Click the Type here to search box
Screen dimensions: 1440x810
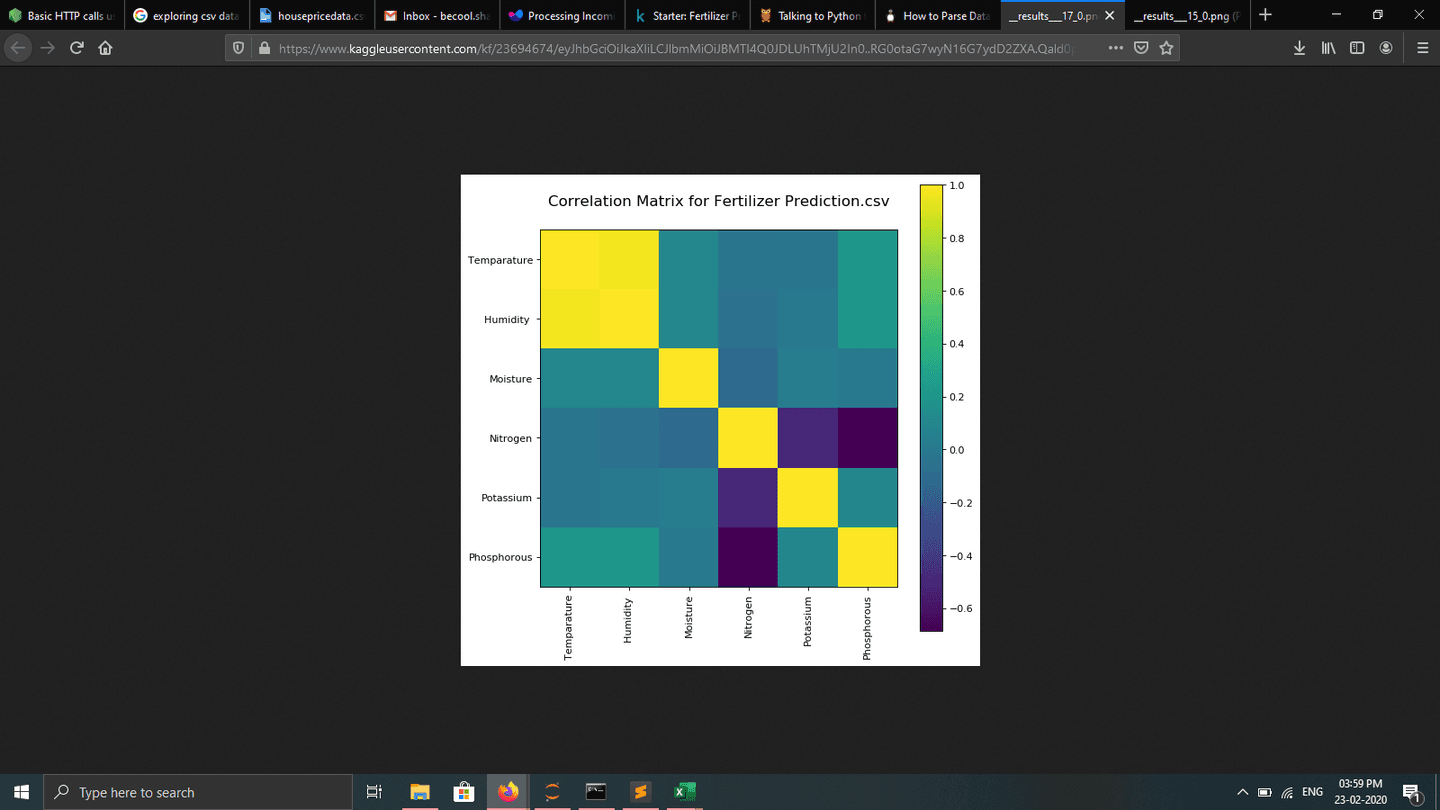199,792
